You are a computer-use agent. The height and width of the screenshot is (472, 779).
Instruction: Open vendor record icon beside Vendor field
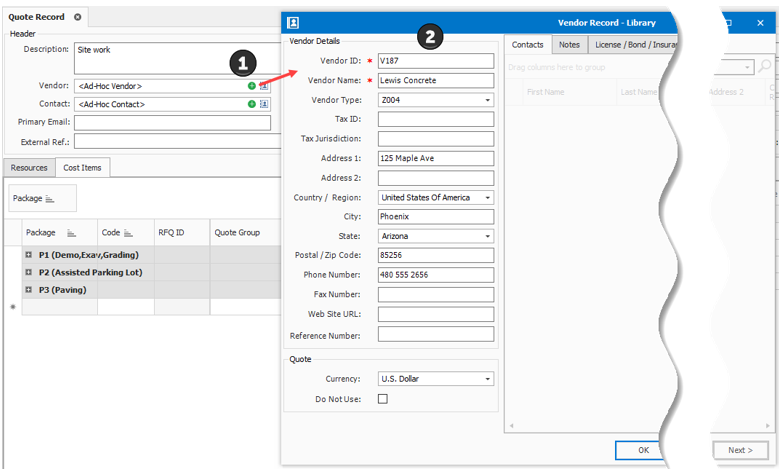264,87
